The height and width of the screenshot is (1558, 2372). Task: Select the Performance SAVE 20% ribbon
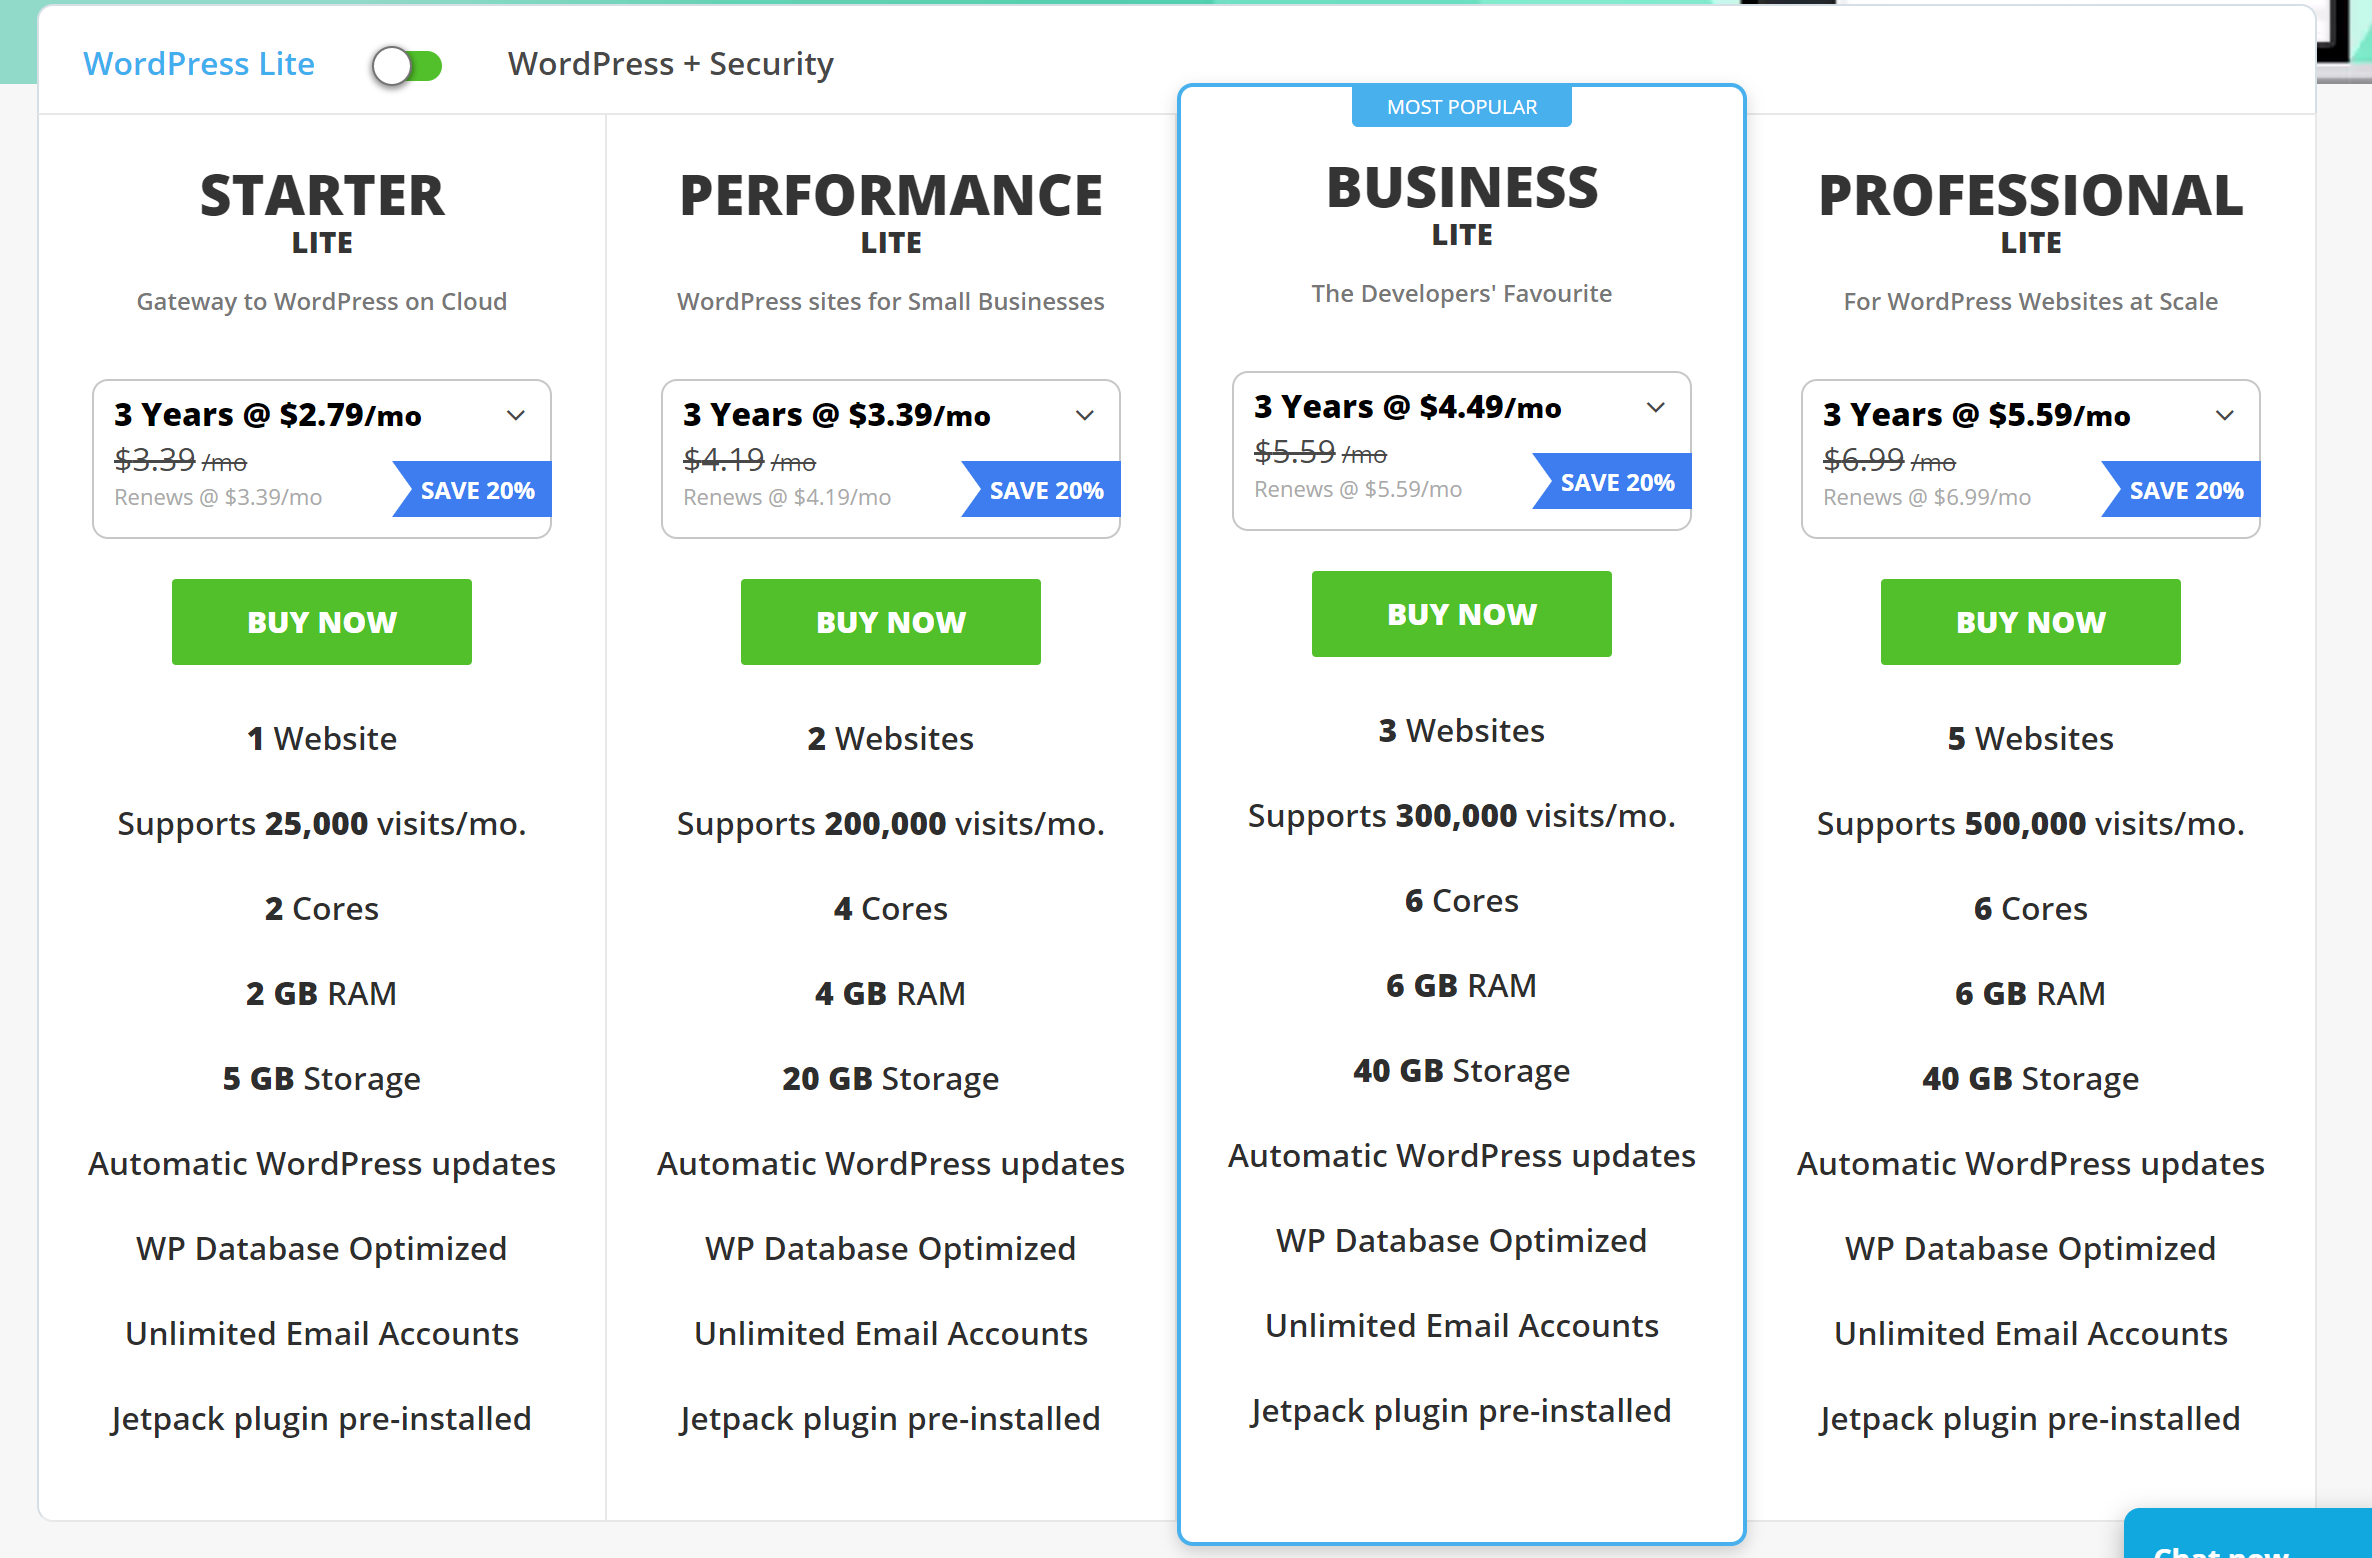1046,490
